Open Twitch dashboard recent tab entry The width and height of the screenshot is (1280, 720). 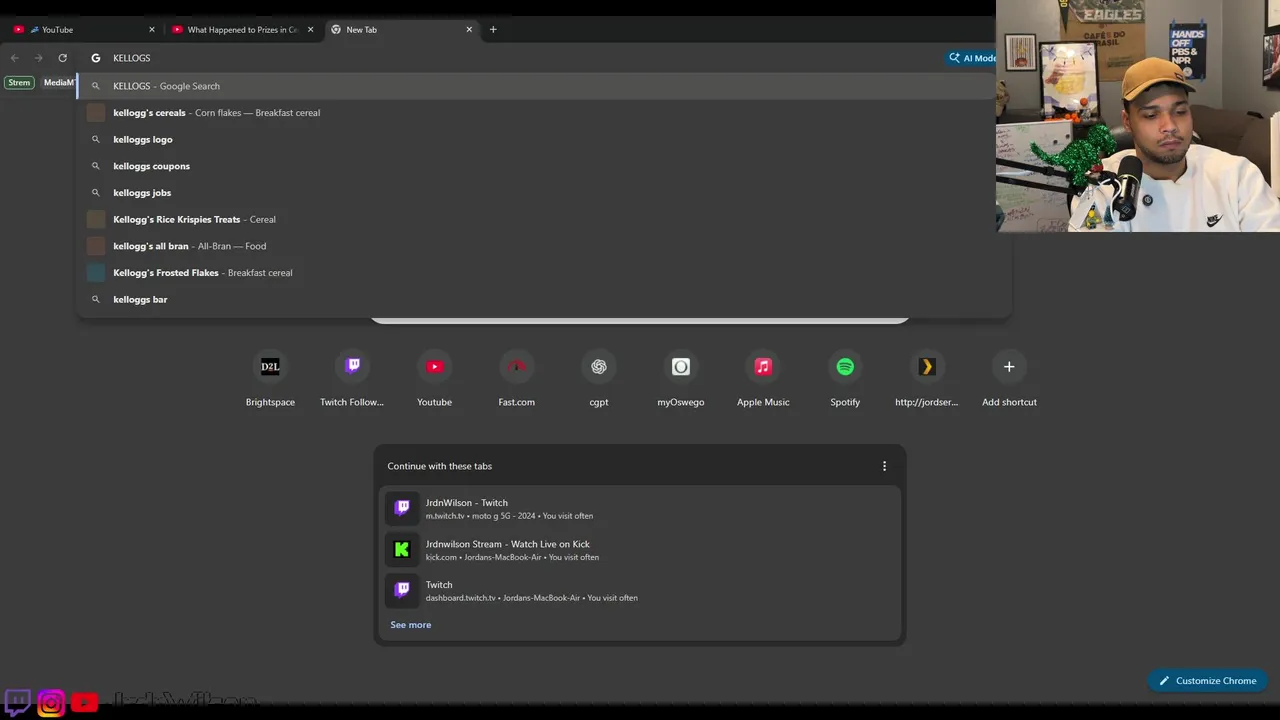coord(640,590)
